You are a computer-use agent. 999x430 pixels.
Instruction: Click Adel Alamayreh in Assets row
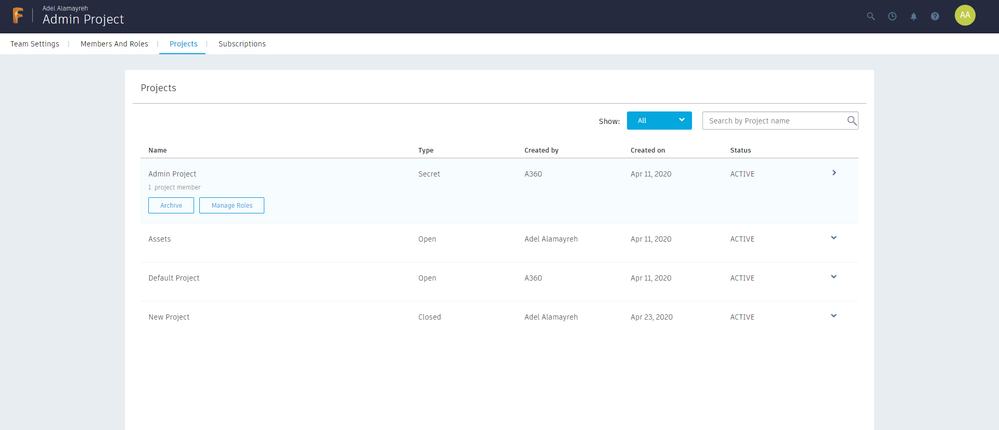click(551, 239)
